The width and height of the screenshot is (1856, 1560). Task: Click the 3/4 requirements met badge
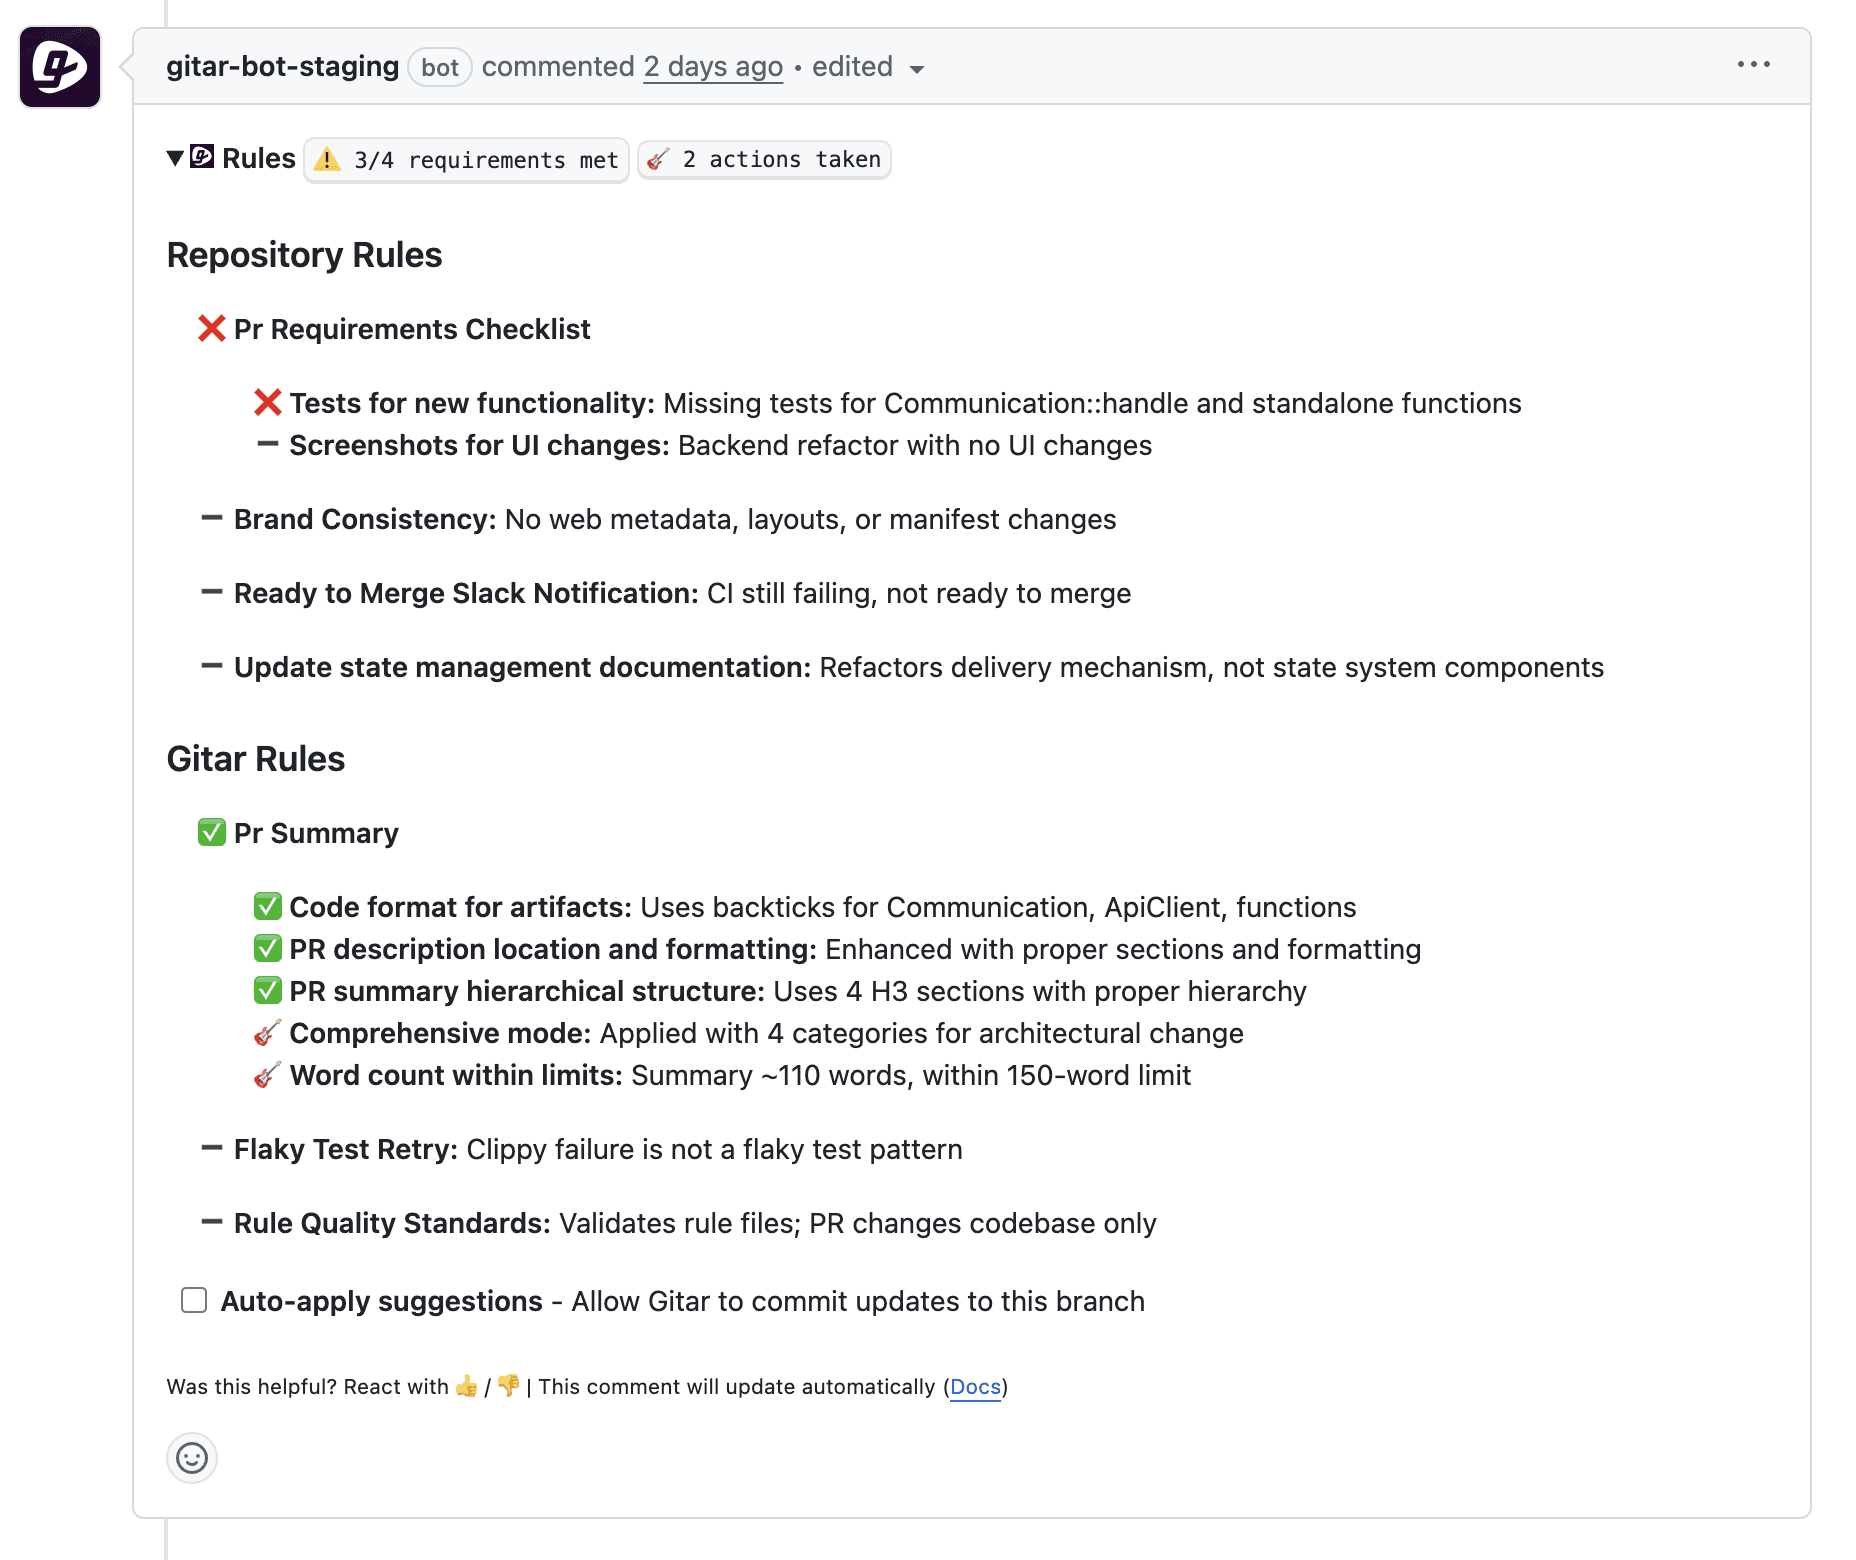pos(466,160)
